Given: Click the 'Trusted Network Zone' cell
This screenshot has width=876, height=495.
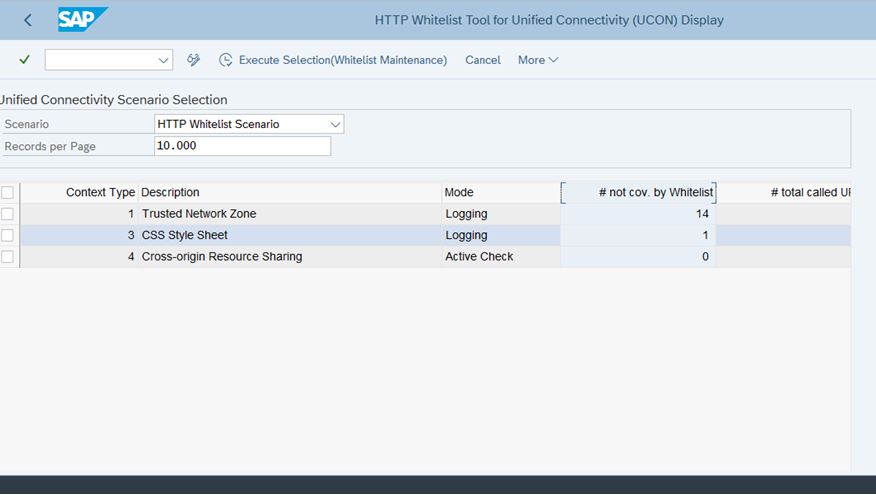Looking at the screenshot, I should 290,214.
